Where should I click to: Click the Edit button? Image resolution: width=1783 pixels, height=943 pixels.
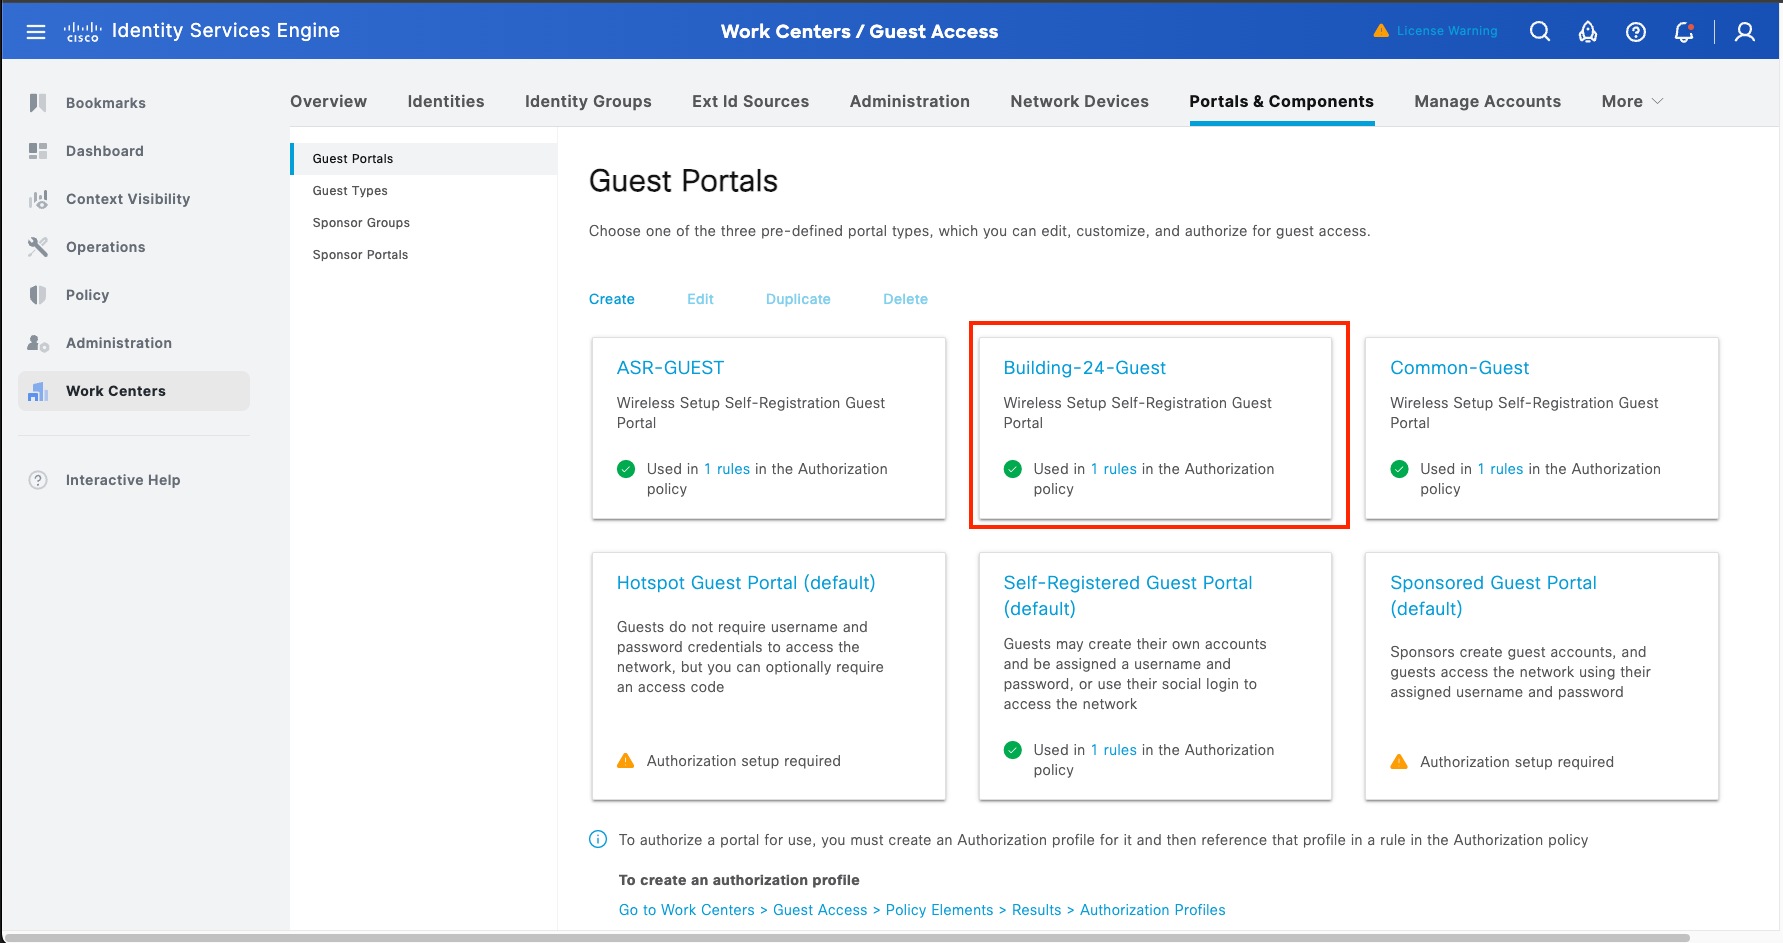click(x=700, y=299)
